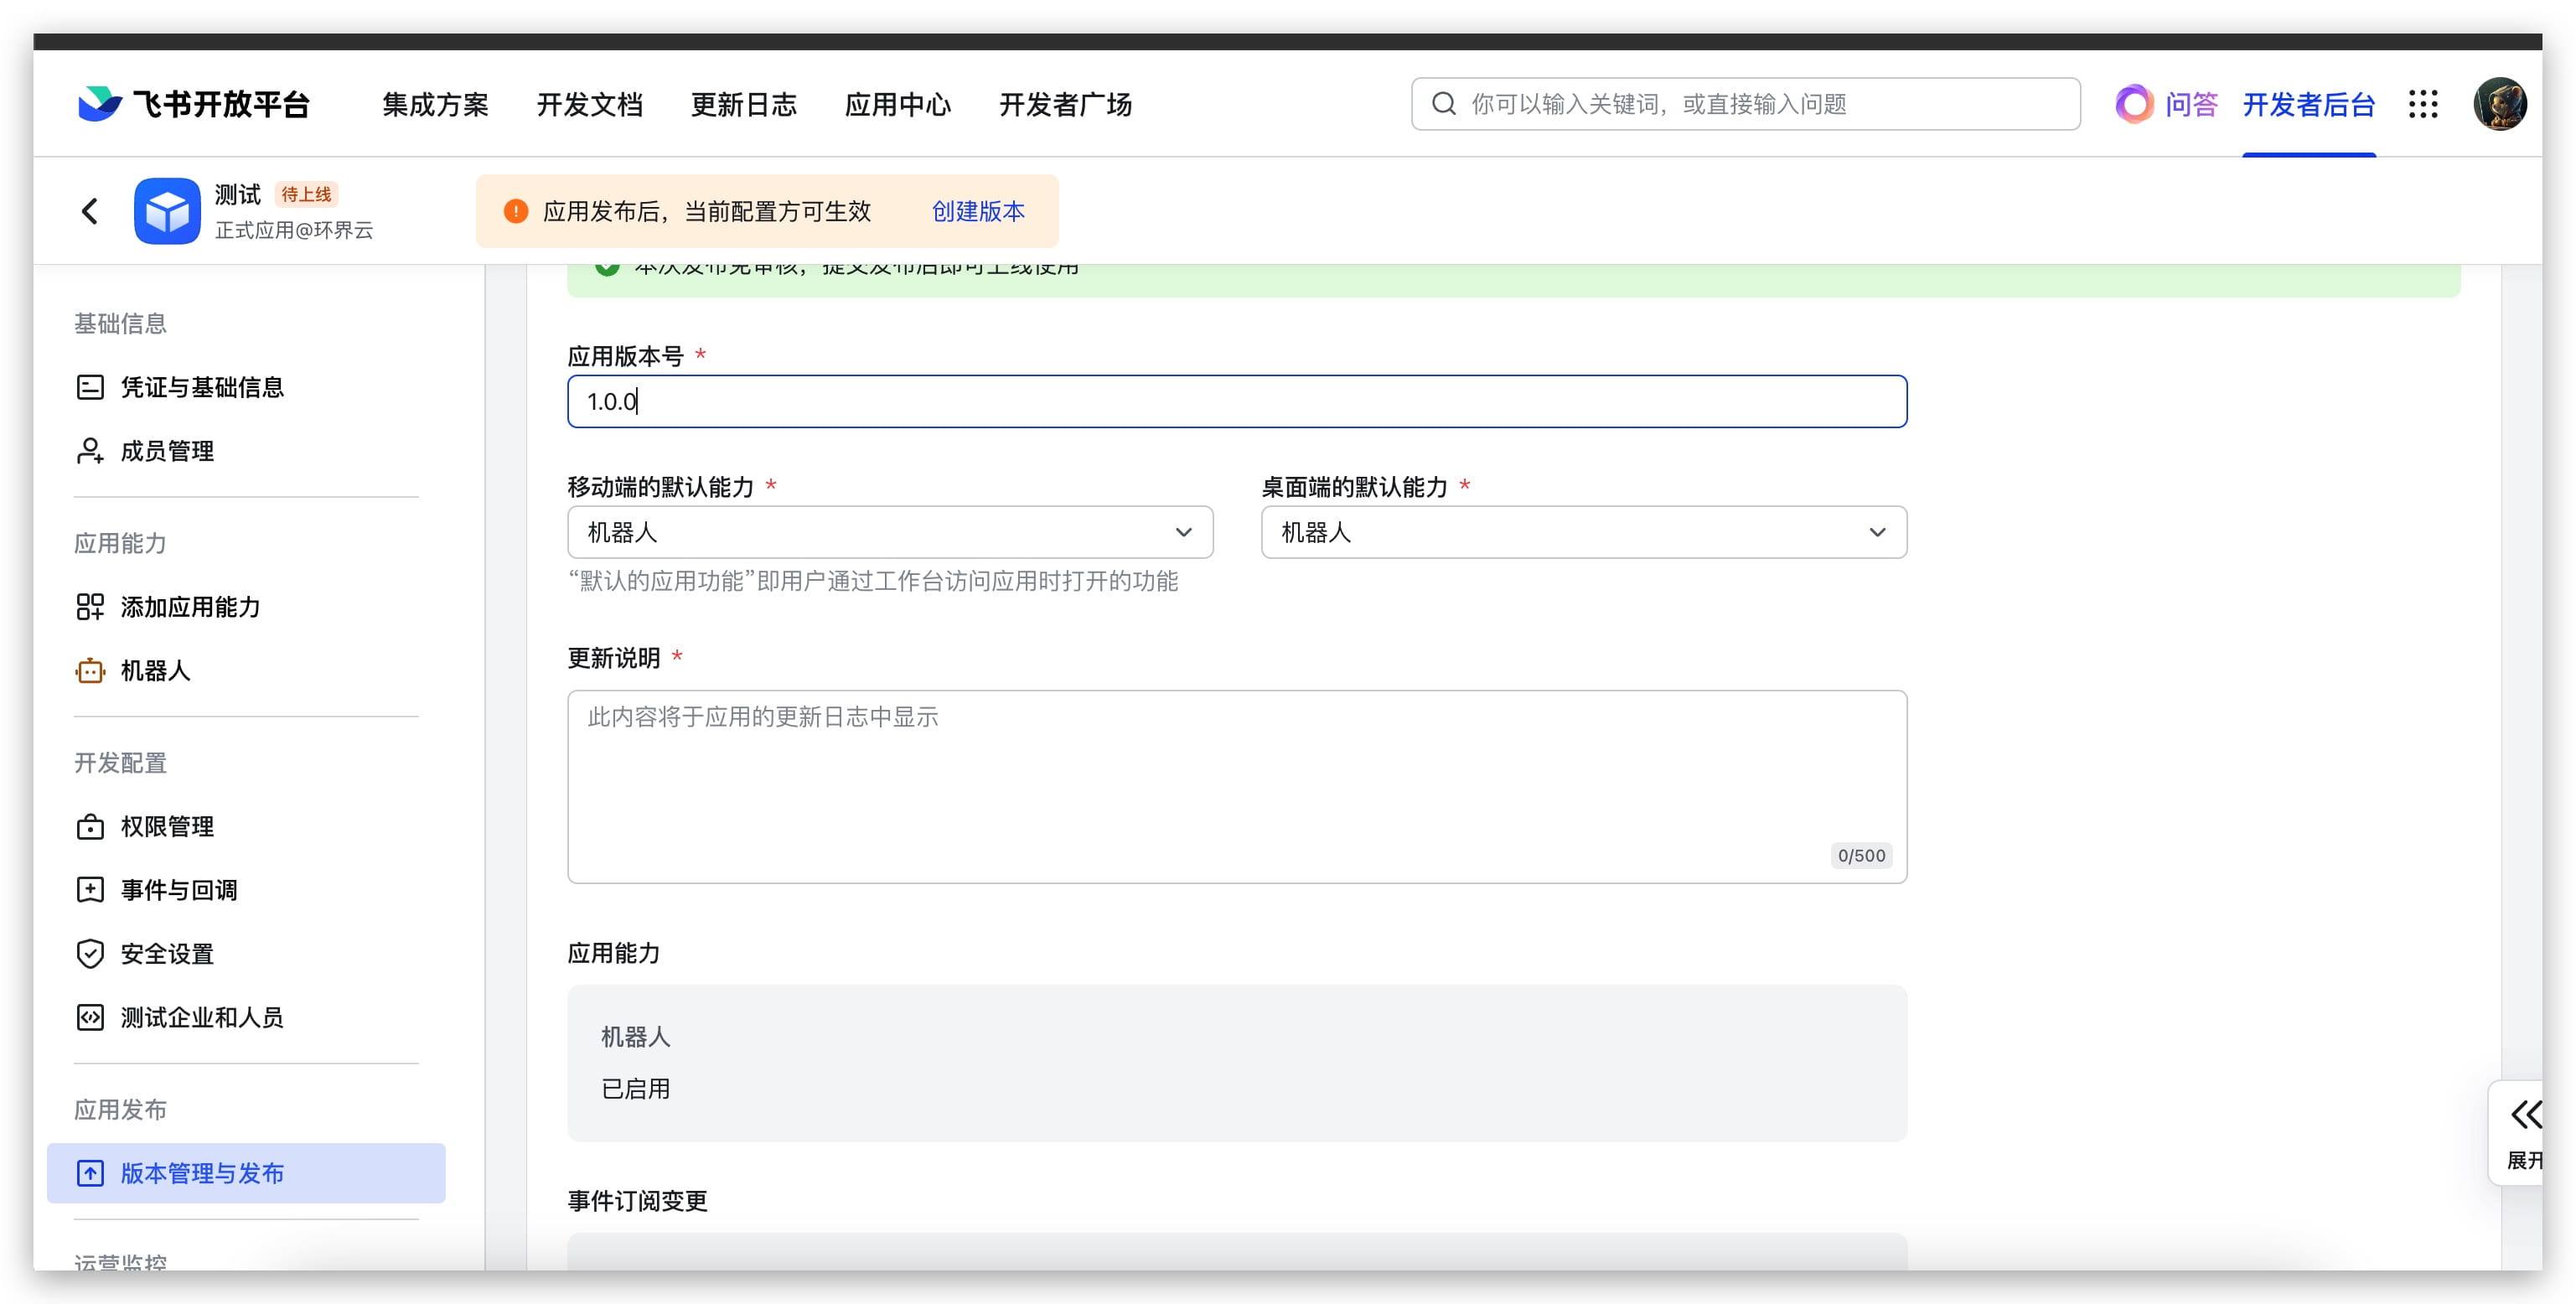
Task: Select 添加应用能力 in the sidebar
Action: point(190,607)
